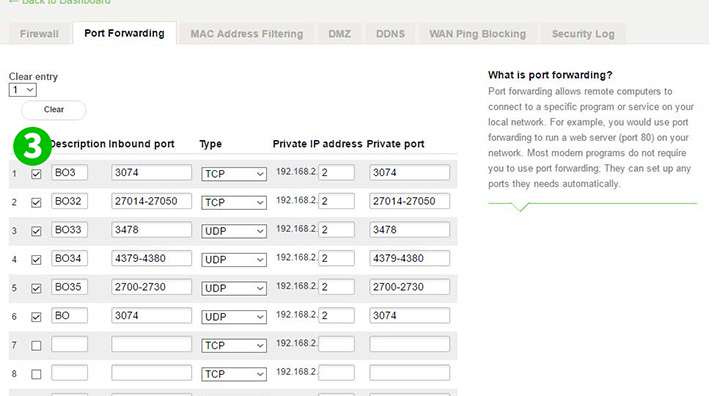Open the Type dropdown in row 8

234,374
